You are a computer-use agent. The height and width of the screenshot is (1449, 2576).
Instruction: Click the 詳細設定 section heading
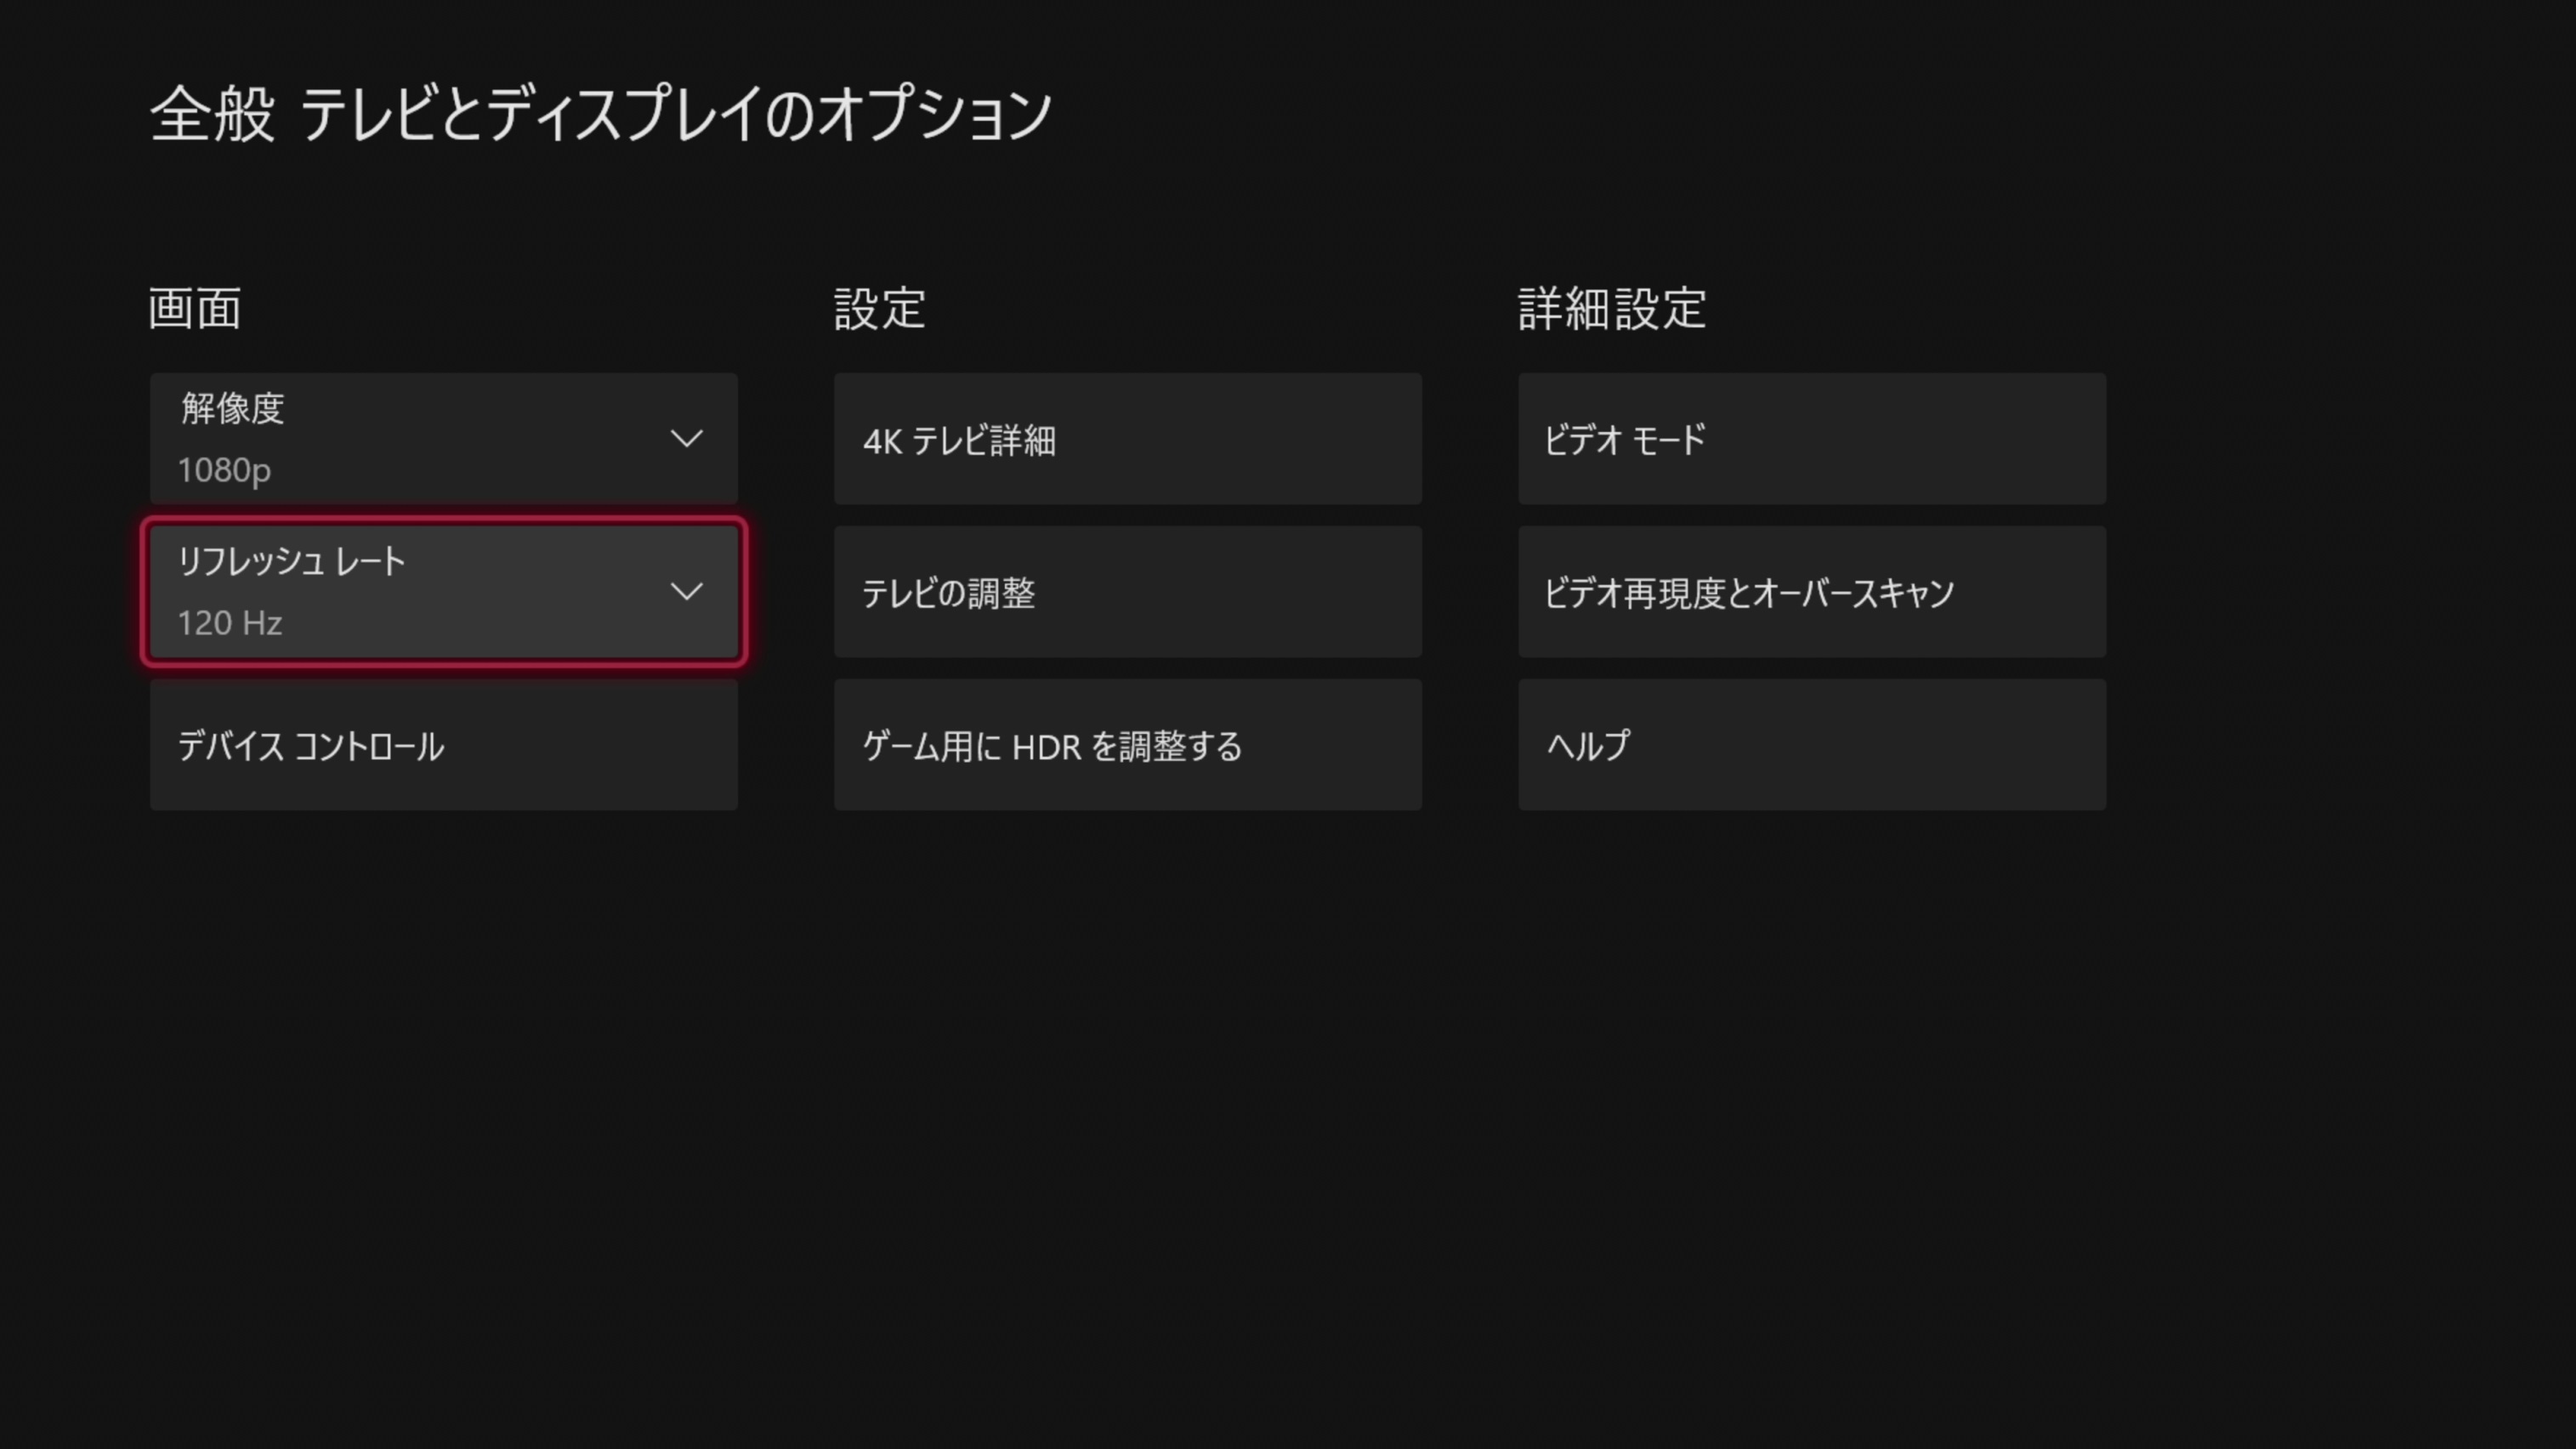pyautogui.click(x=1611, y=308)
